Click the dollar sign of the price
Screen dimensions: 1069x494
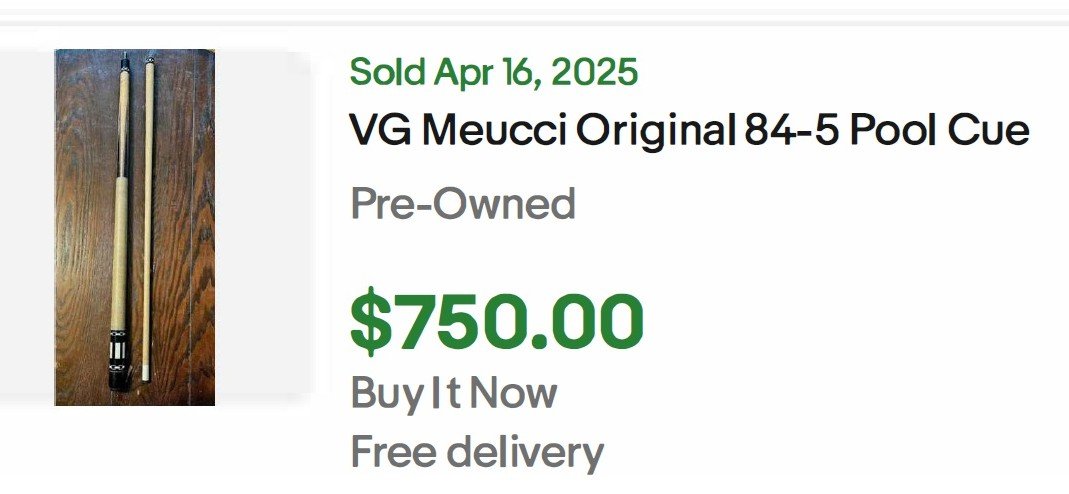tap(371, 320)
